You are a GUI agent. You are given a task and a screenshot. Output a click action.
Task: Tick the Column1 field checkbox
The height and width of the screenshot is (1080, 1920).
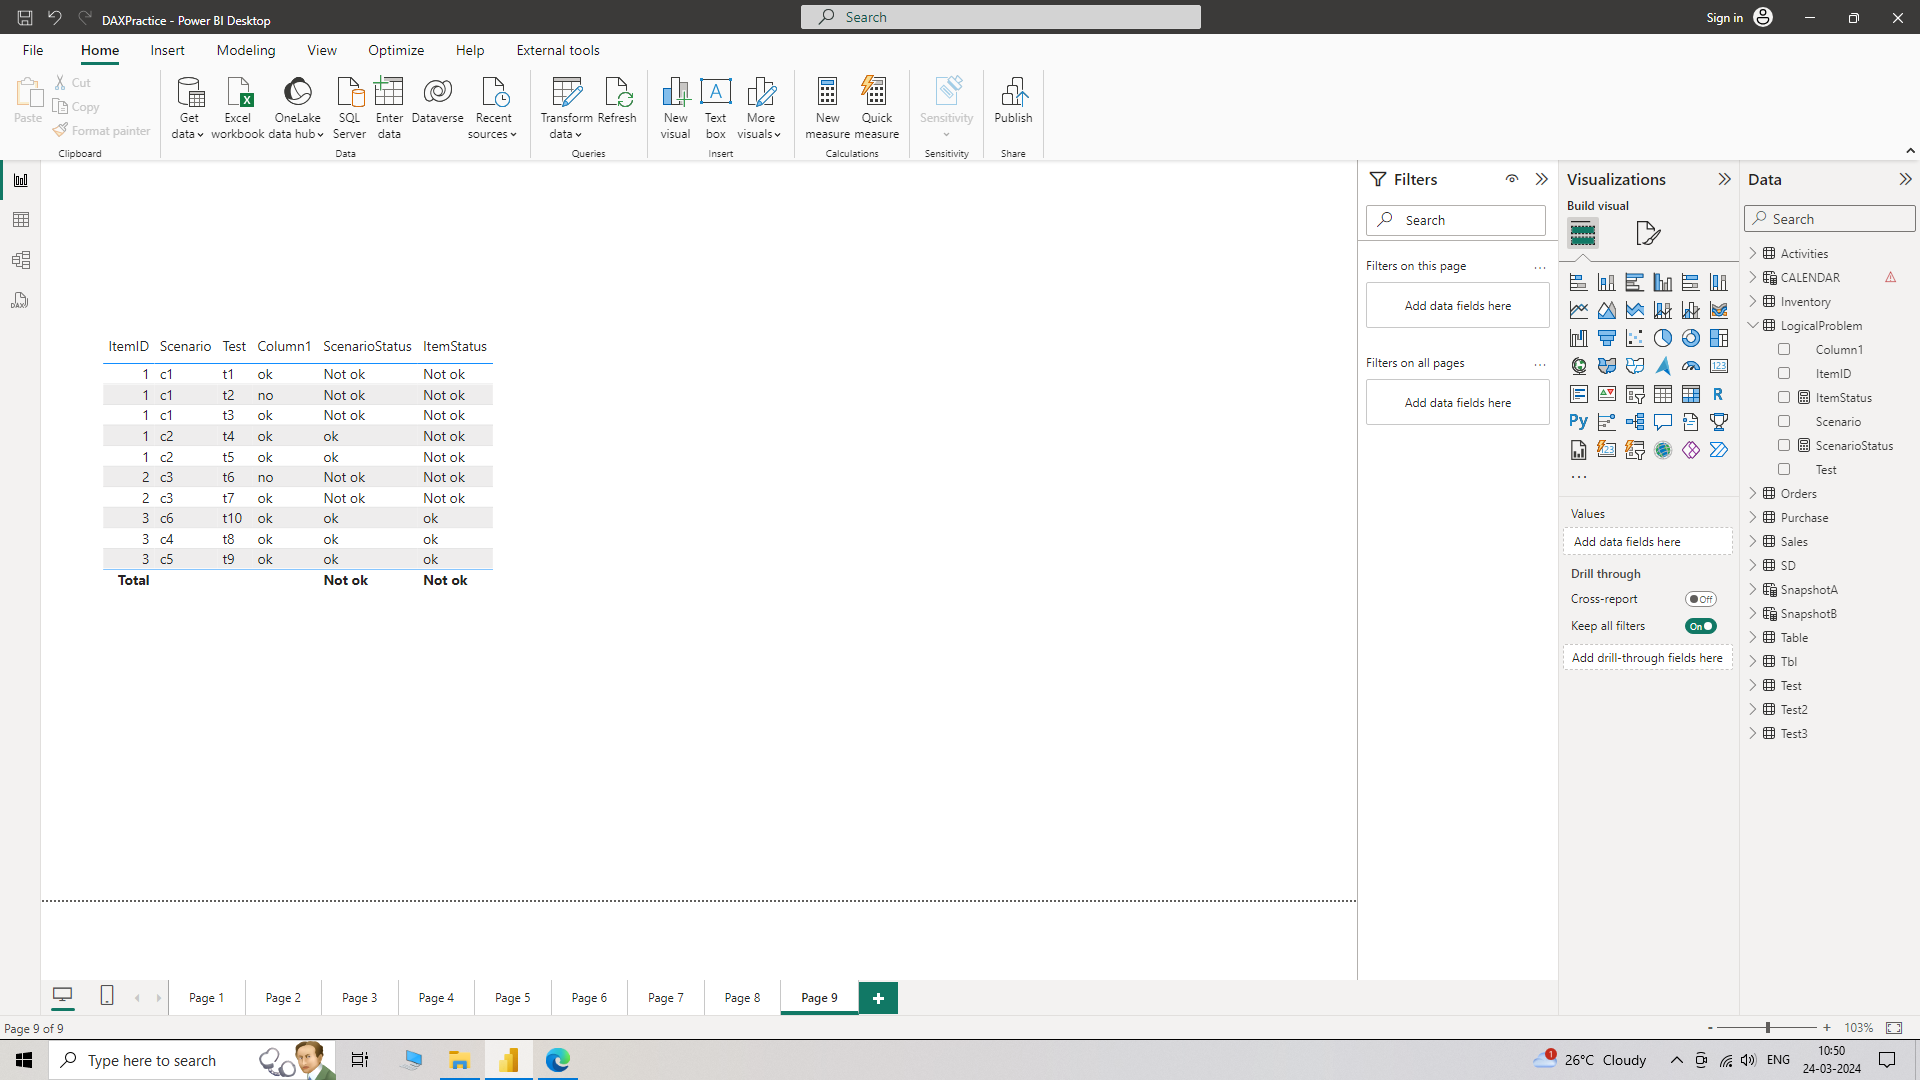[1784, 350]
